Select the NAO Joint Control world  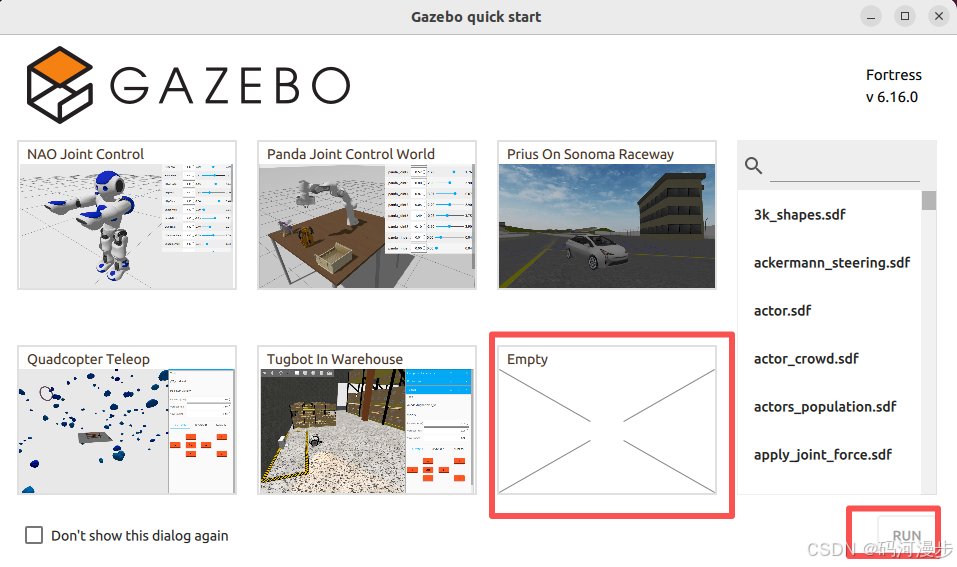pos(127,215)
